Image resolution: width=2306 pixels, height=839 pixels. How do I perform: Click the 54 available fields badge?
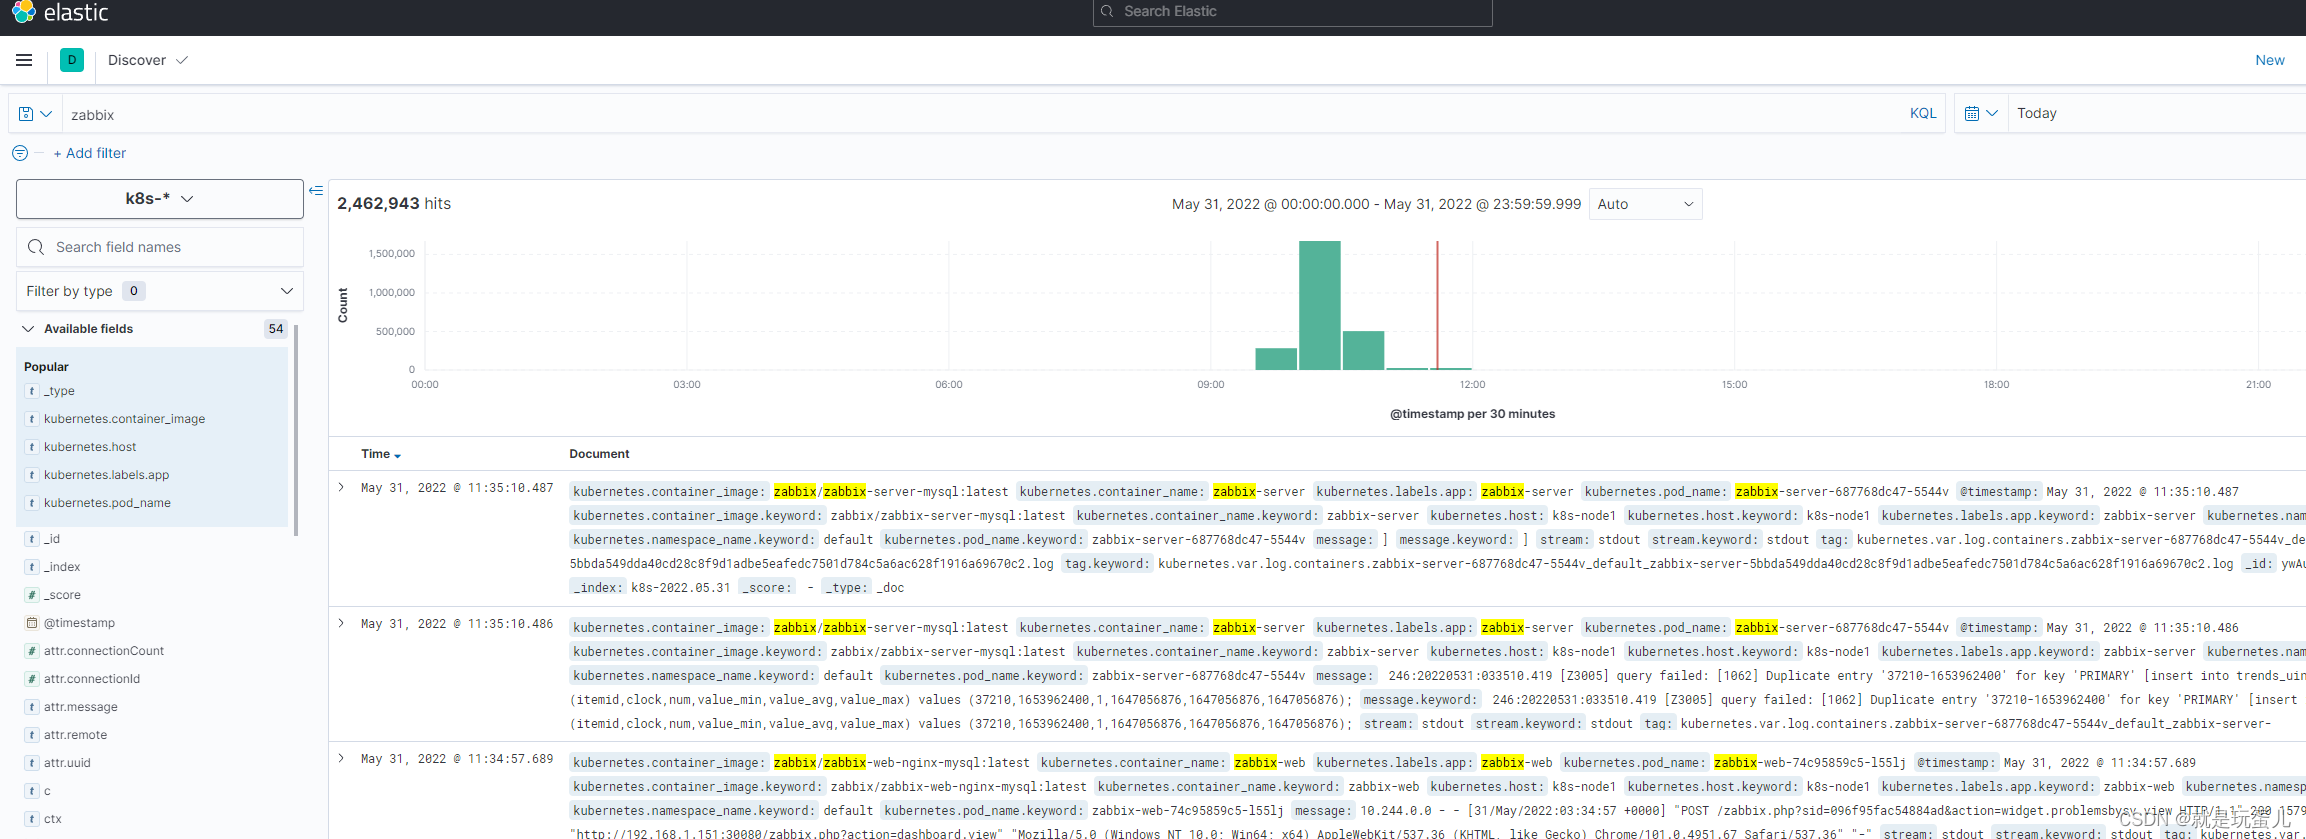point(276,329)
